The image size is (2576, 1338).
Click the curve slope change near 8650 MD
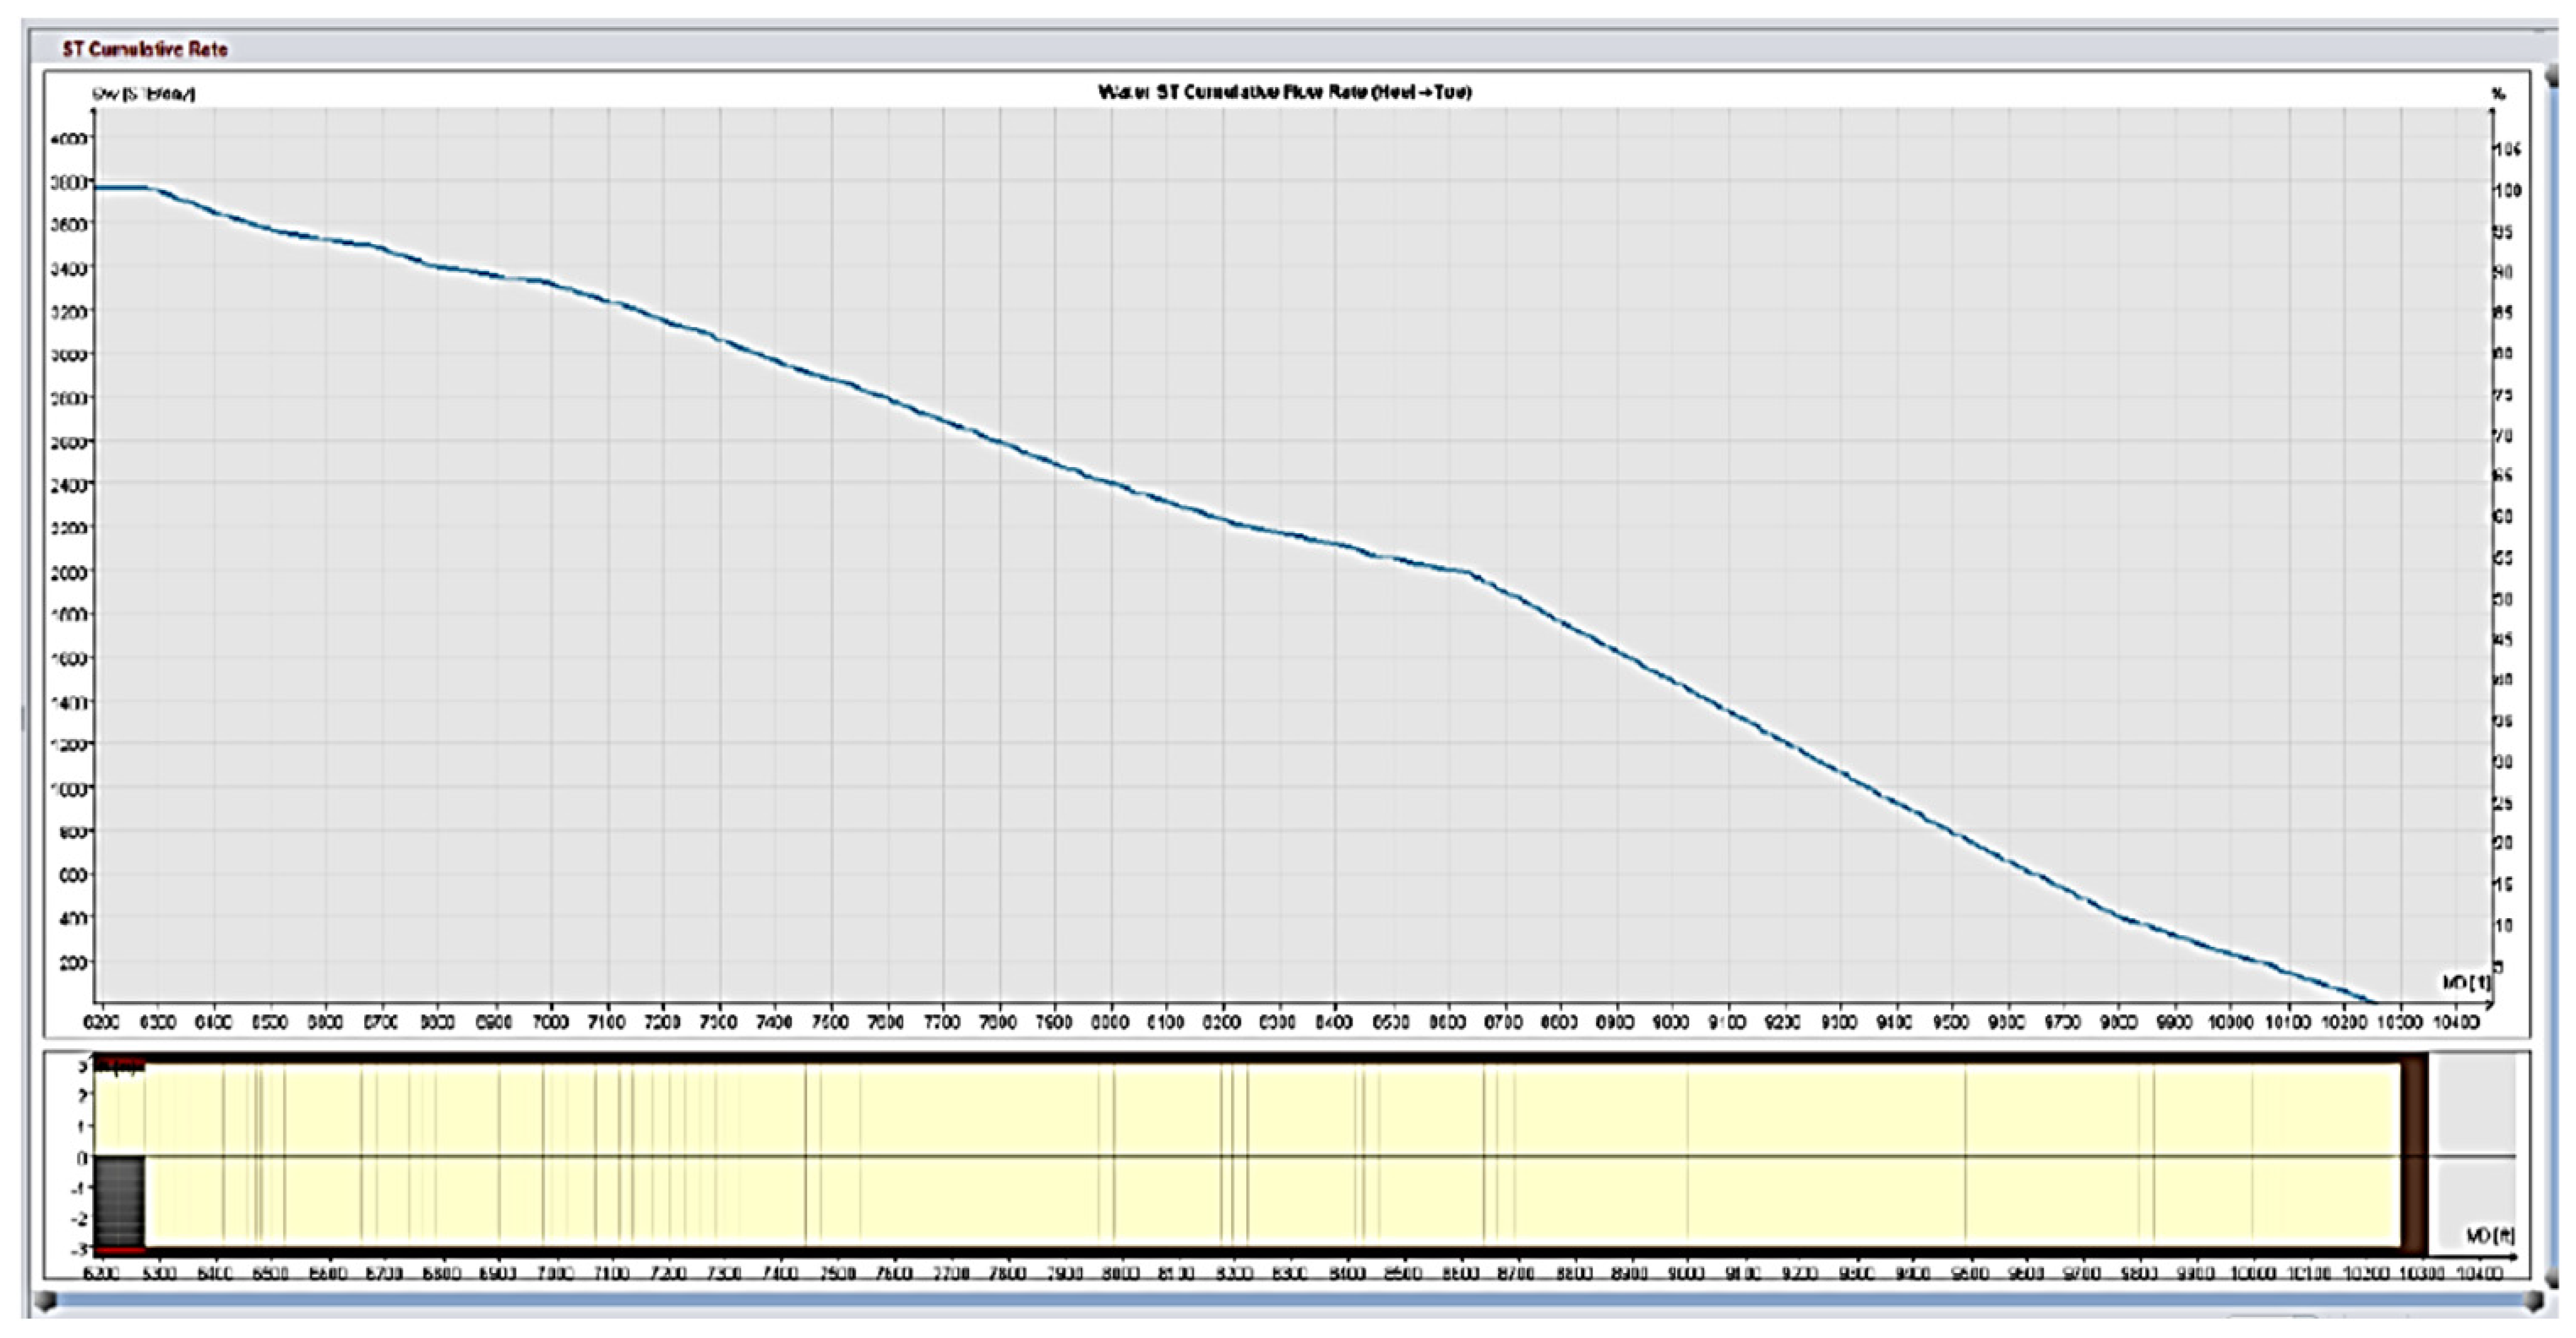click(x=1470, y=573)
